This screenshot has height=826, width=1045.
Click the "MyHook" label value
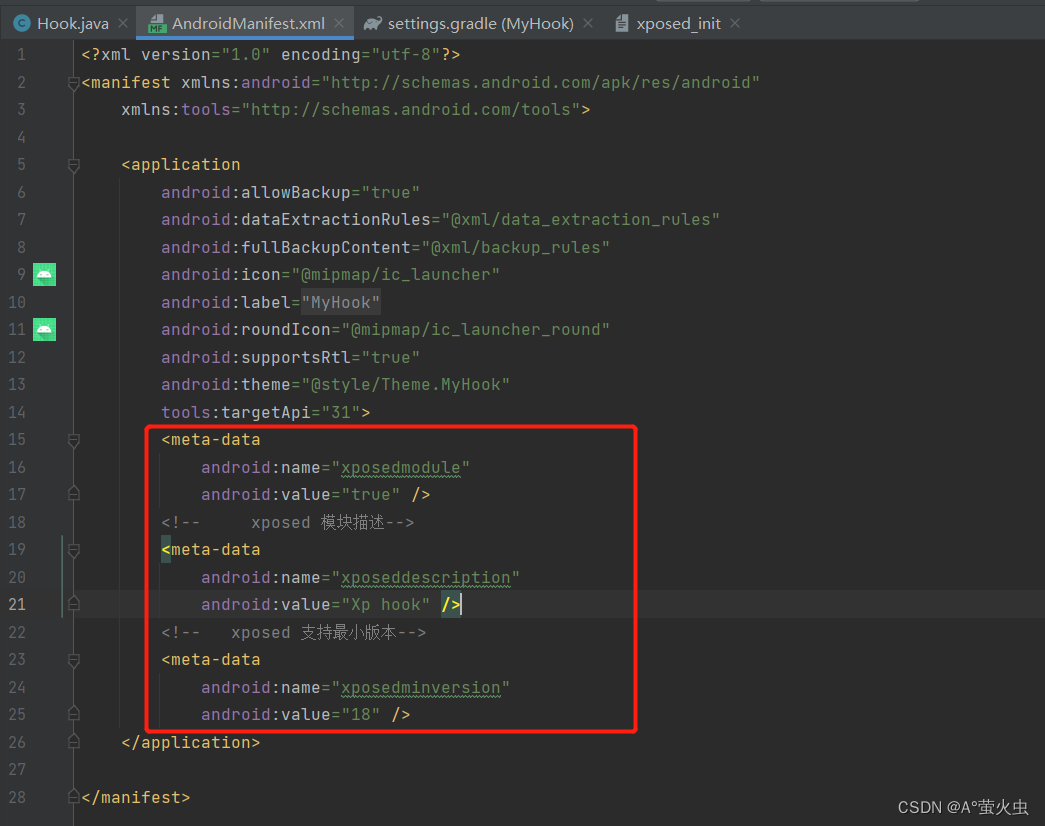point(341,303)
